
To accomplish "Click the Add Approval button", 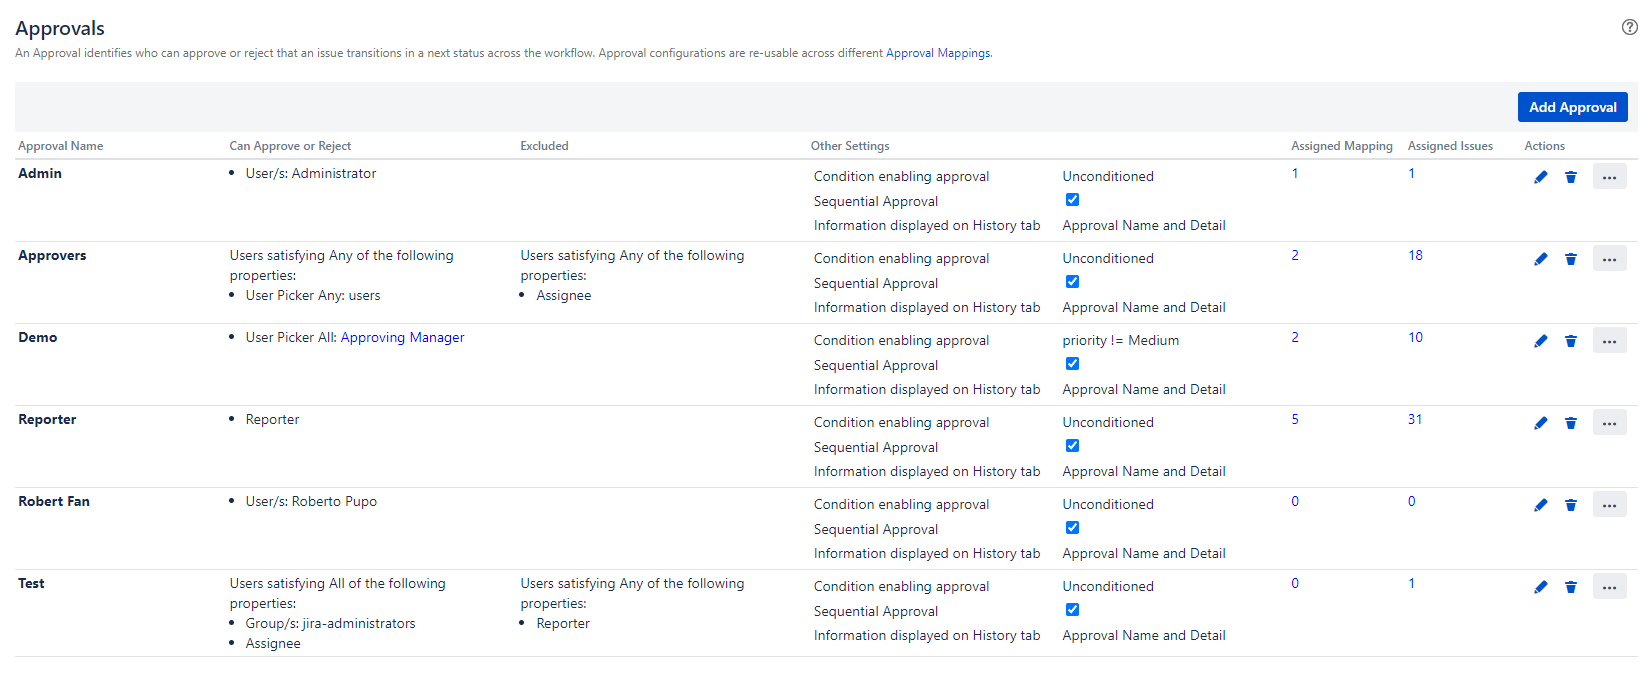I will pos(1572,107).
